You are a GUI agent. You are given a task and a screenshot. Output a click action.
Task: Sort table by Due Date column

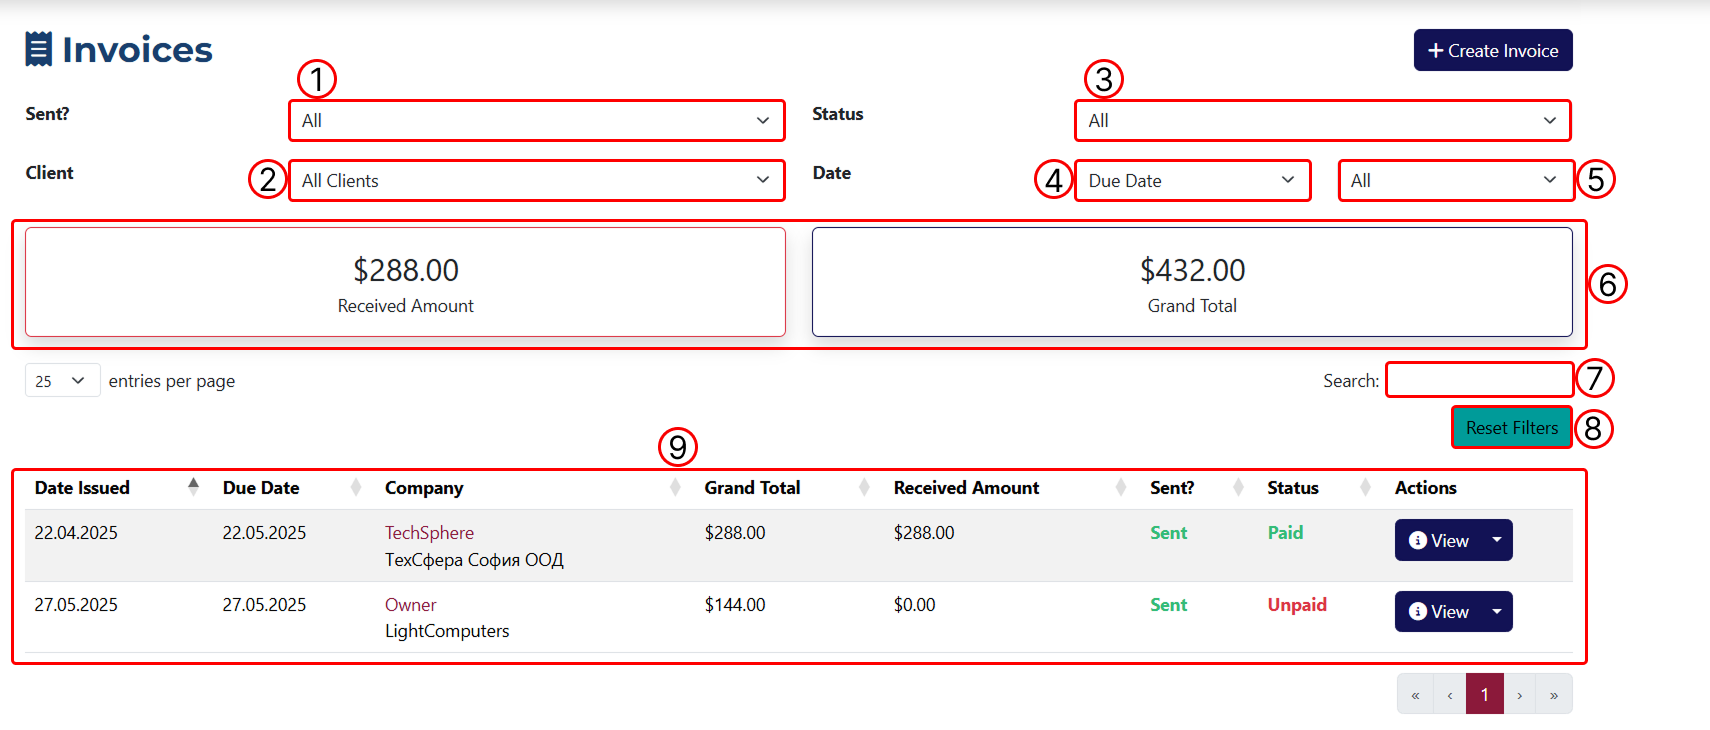click(x=293, y=488)
